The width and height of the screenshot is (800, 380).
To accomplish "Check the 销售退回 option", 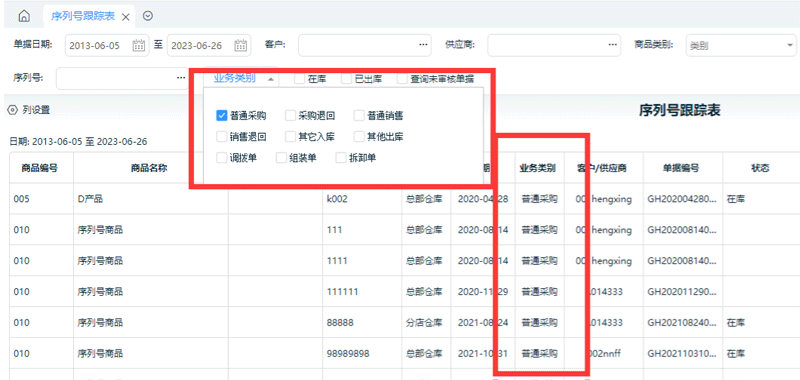I will coord(221,137).
